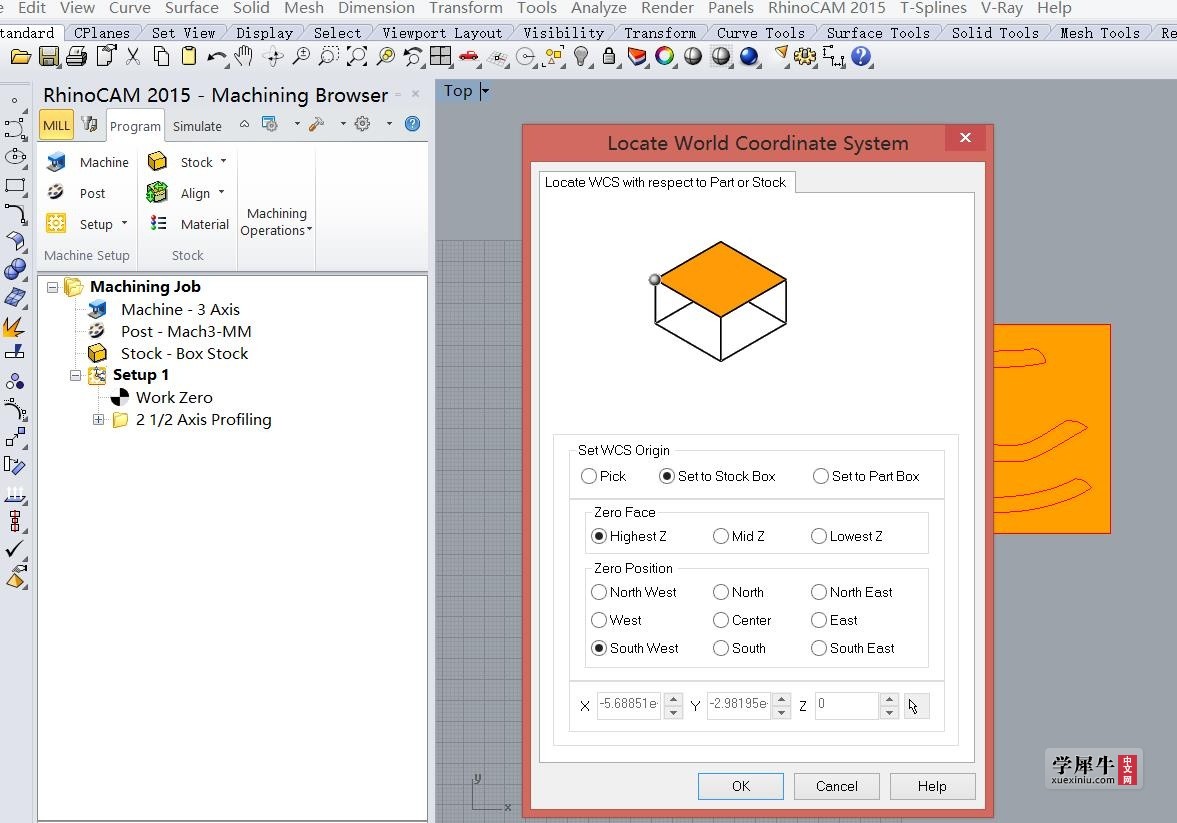Increase the Y value with the up stepper
The height and width of the screenshot is (823, 1177).
tap(781, 699)
